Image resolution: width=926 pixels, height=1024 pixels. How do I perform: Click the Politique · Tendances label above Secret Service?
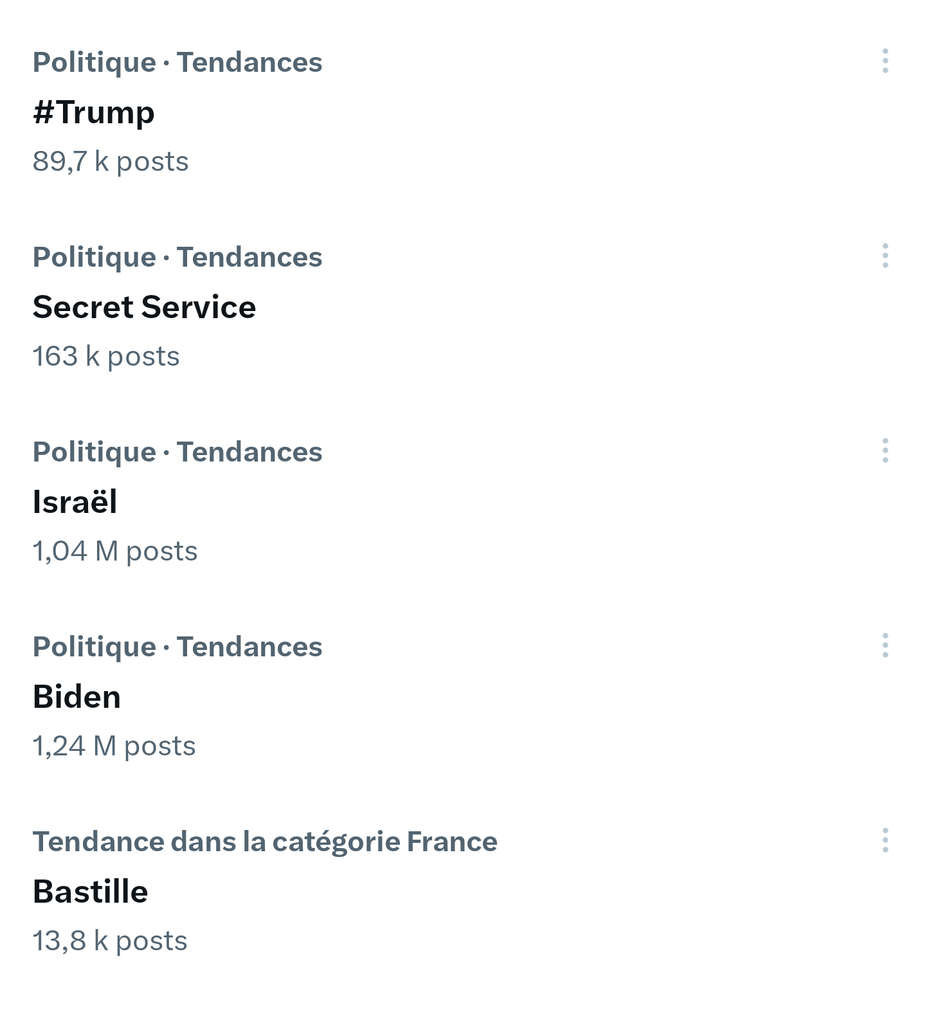click(x=177, y=257)
